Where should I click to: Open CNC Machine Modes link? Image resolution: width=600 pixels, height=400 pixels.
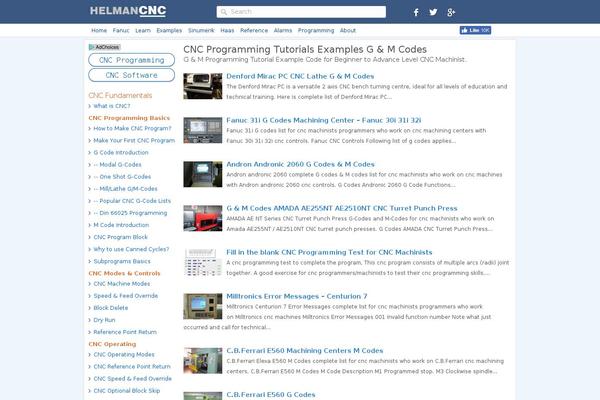click(122, 284)
